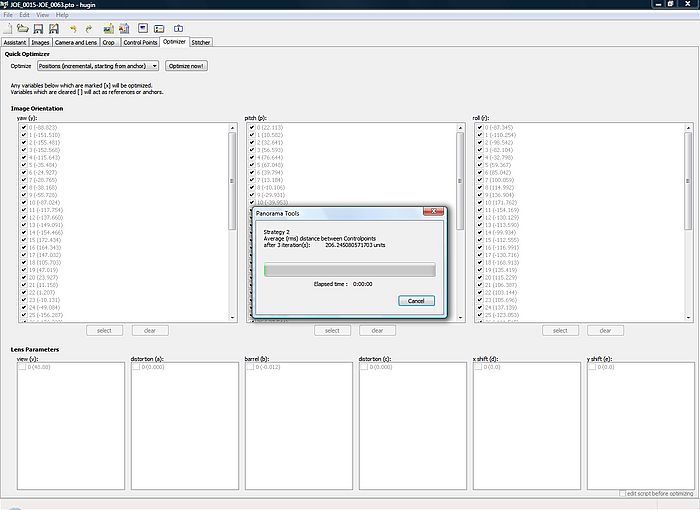
Task: Switch to the Control Points tab
Action: tap(139, 42)
